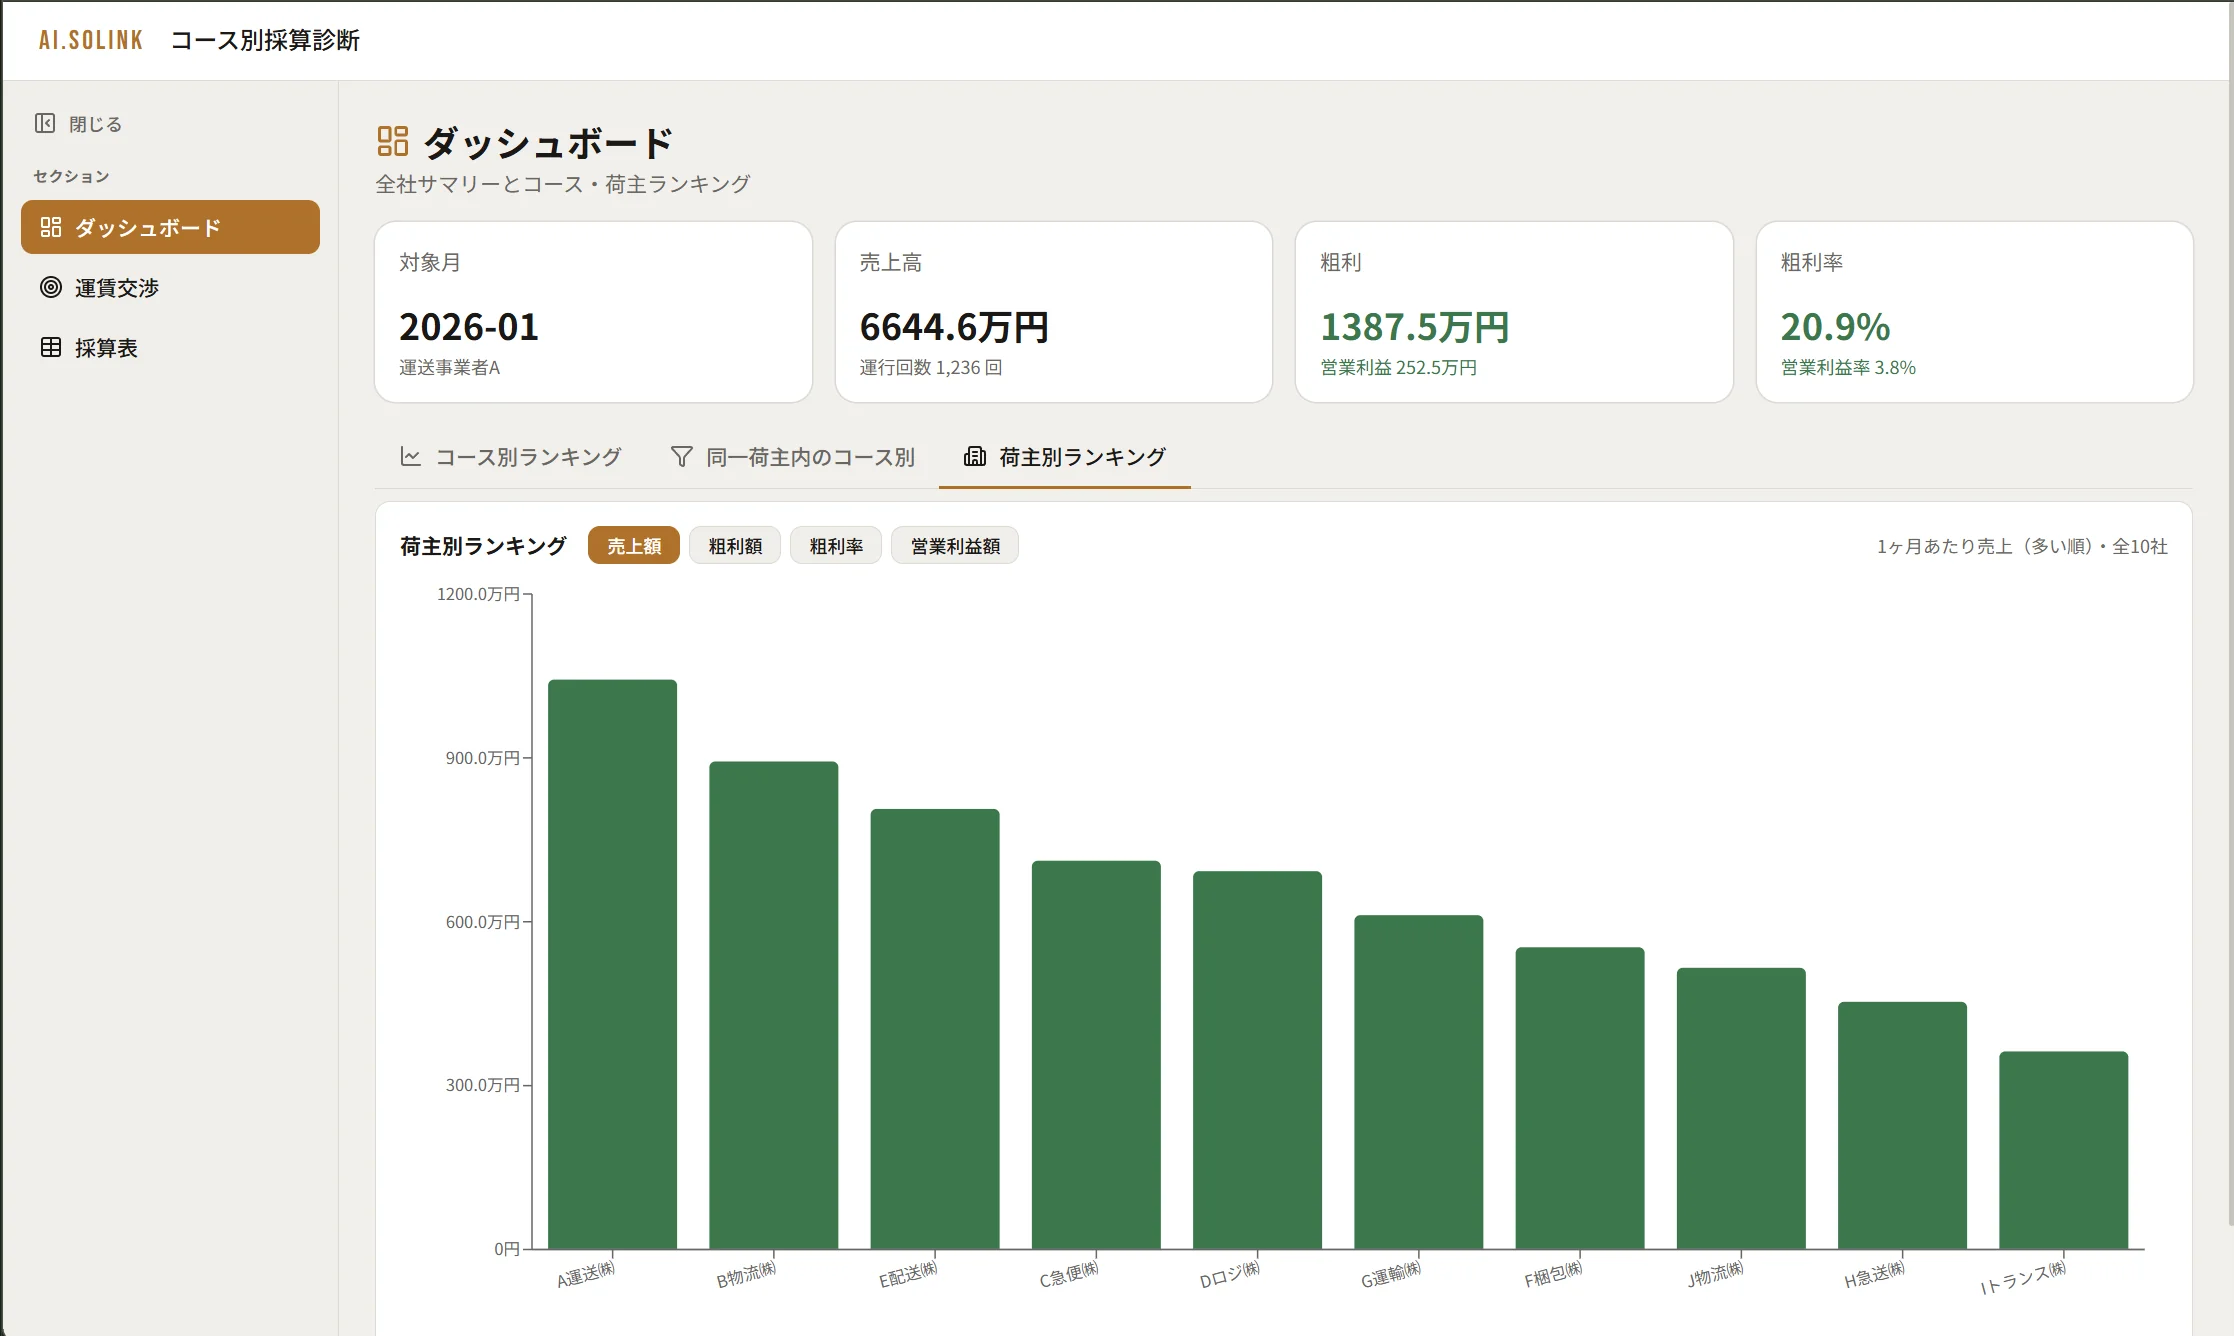Click the コース別採算診断 header title
Screen dimensions: 2234x1336
point(265,40)
